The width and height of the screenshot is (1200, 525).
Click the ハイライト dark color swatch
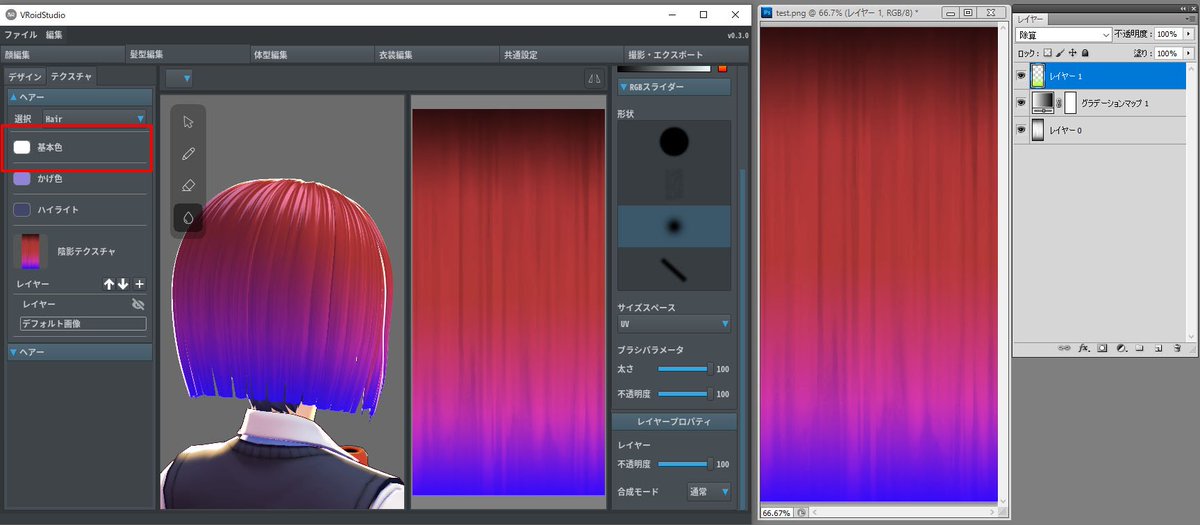coord(22,210)
